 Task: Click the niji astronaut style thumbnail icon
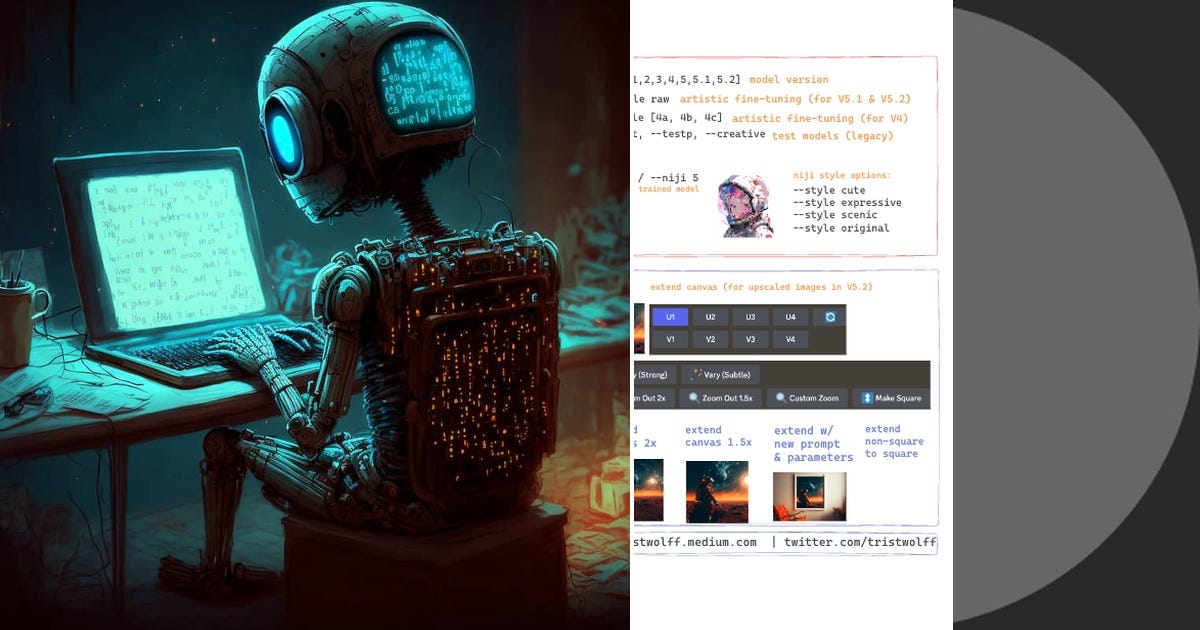(745, 207)
